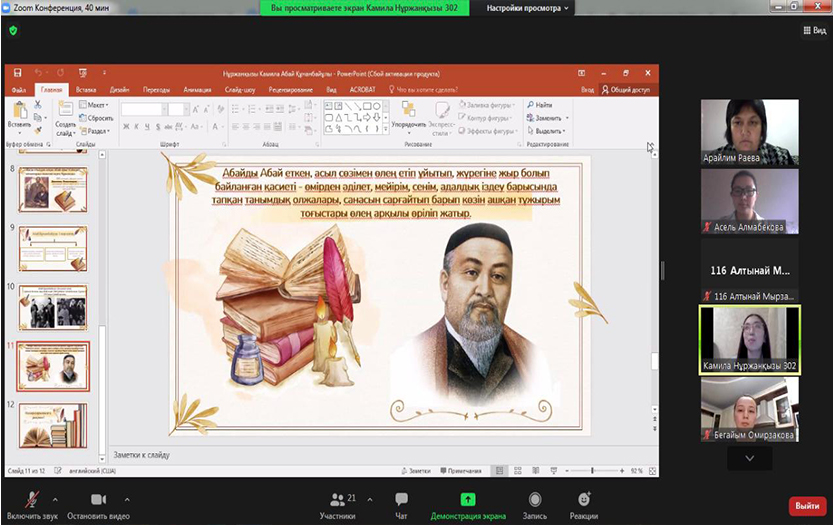Click the green encryption shield icon
The width and height of the screenshot is (833, 525).
pyautogui.click(x=13, y=30)
